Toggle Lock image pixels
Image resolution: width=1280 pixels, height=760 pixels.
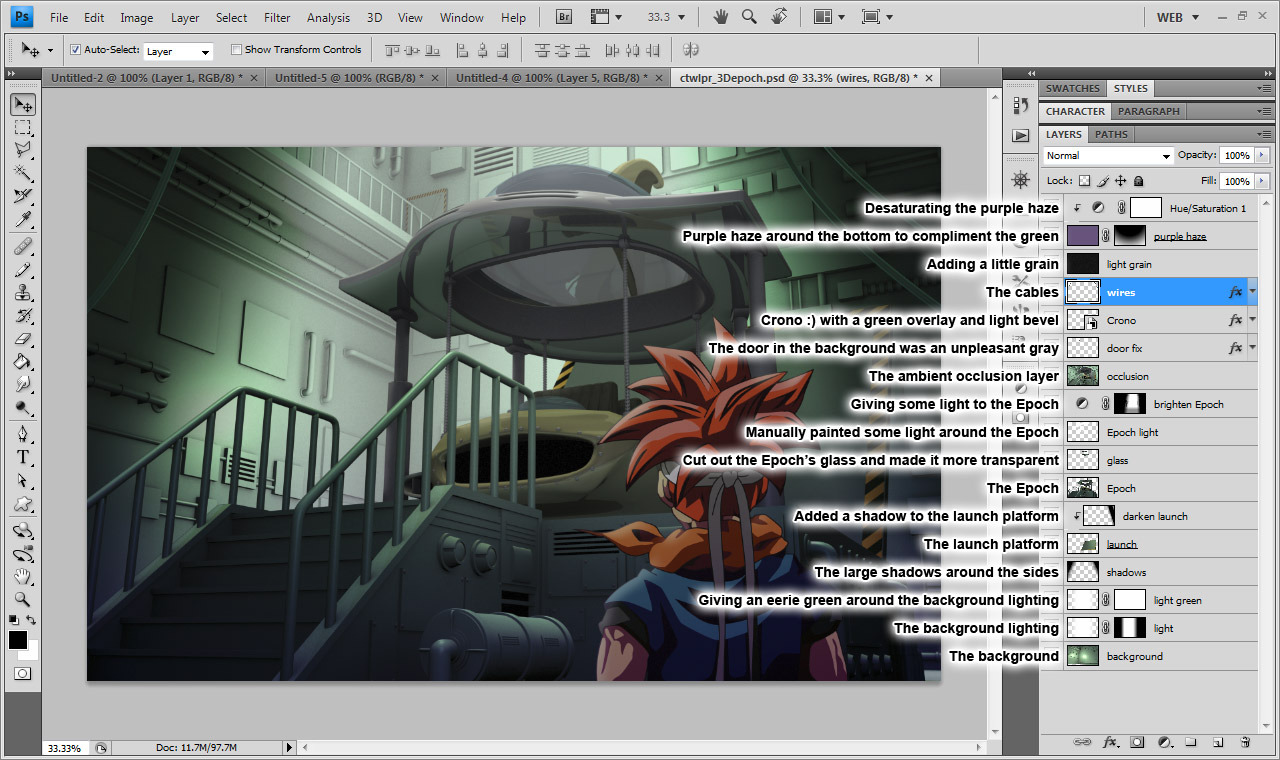pos(1103,181)
